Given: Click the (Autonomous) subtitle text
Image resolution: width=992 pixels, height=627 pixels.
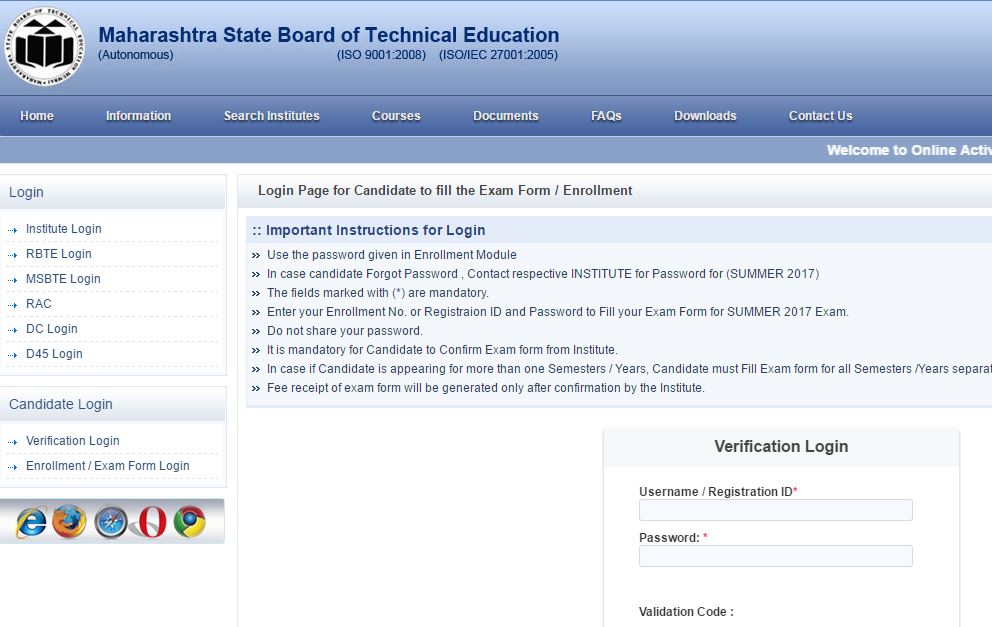Looking at the screenshot, I should pos(135,55).
